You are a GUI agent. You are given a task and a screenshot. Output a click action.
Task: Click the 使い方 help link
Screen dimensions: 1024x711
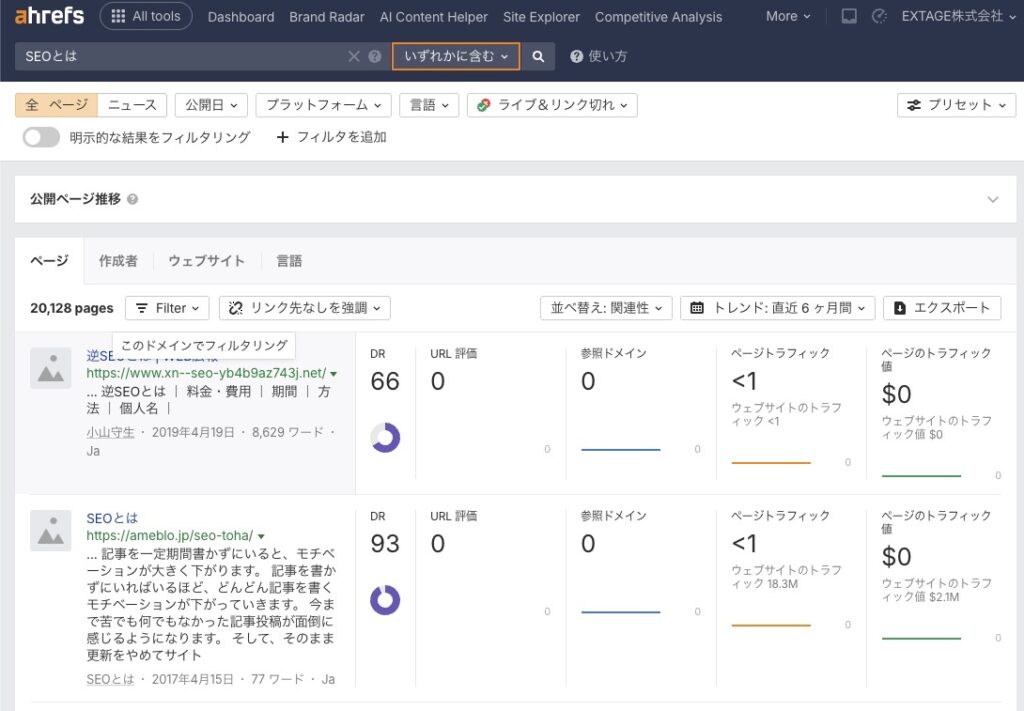pos(598,56)
